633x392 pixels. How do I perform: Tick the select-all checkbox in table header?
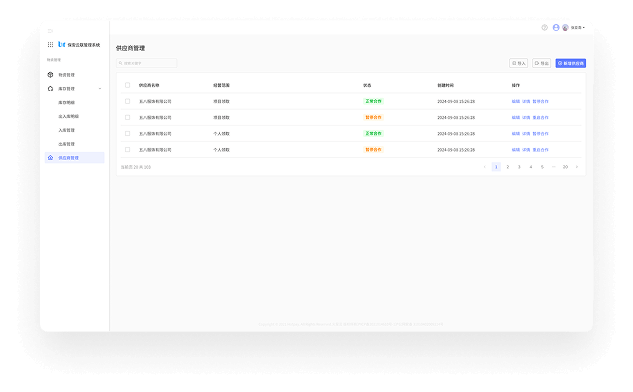pyautogui.click(x=128, y=85)
